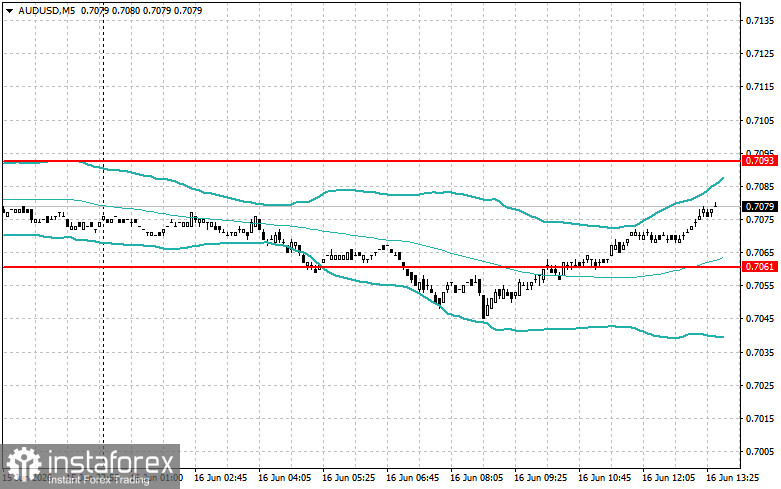The image size is (781, 489).
Task: Click the 0.7005 price scale value
Action: click(x=760, y=452)
